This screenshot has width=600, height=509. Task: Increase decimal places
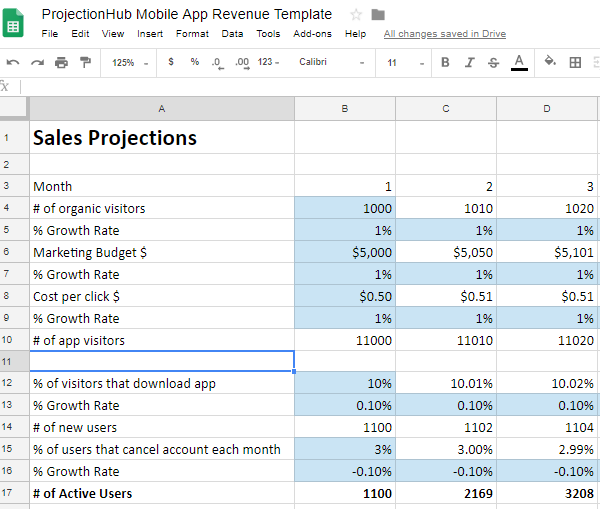tap(242, 63)
